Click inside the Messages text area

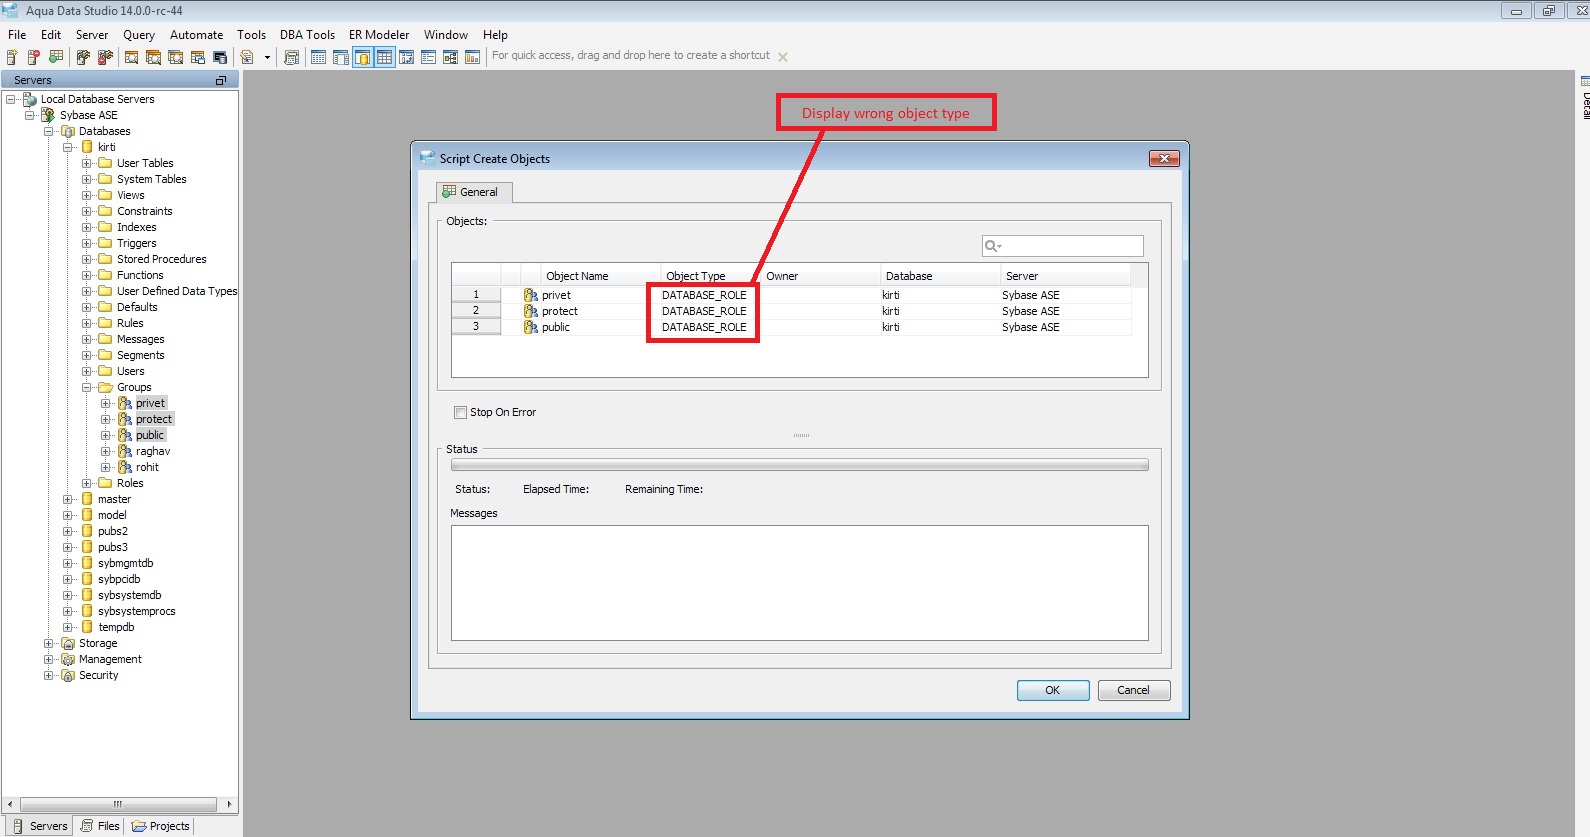800,583
